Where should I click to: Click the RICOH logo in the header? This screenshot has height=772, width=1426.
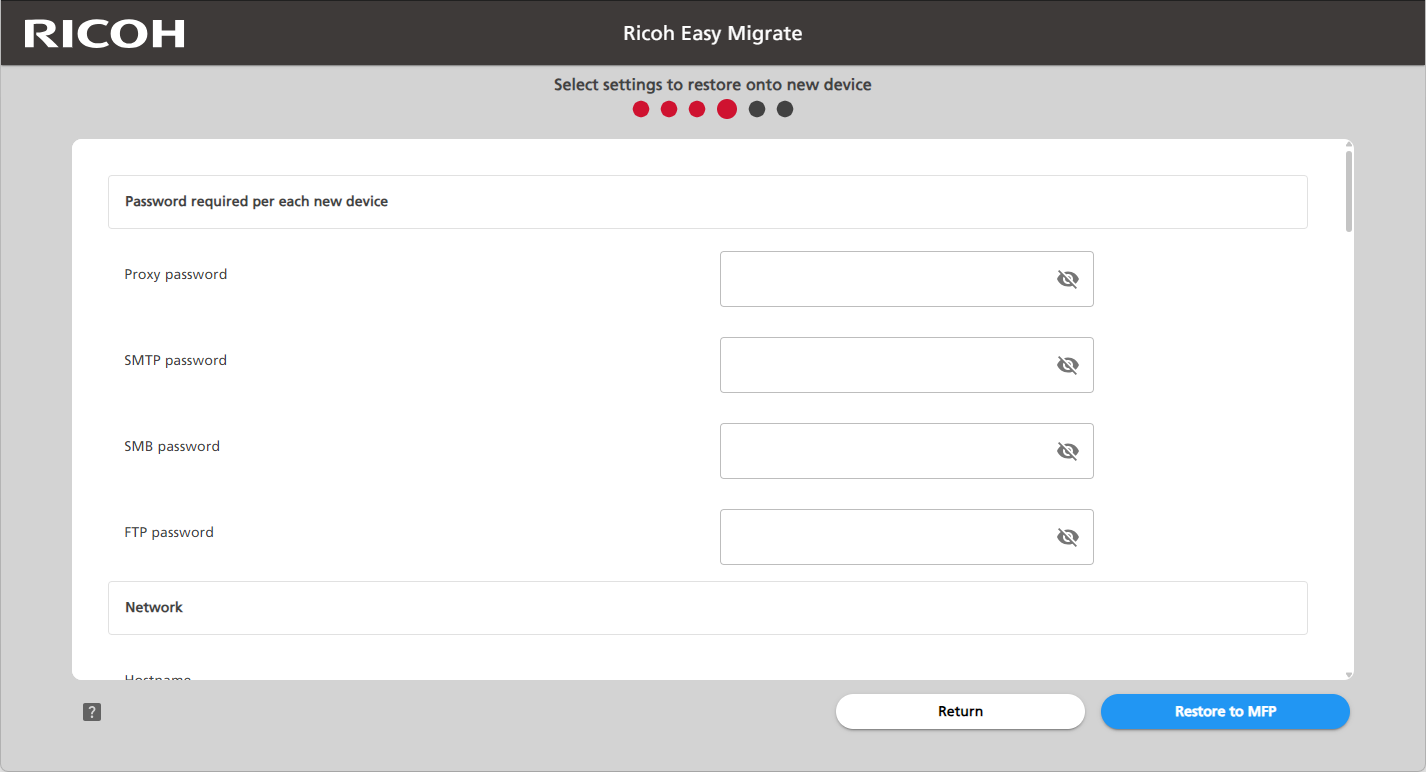click(x=104, y=33)
